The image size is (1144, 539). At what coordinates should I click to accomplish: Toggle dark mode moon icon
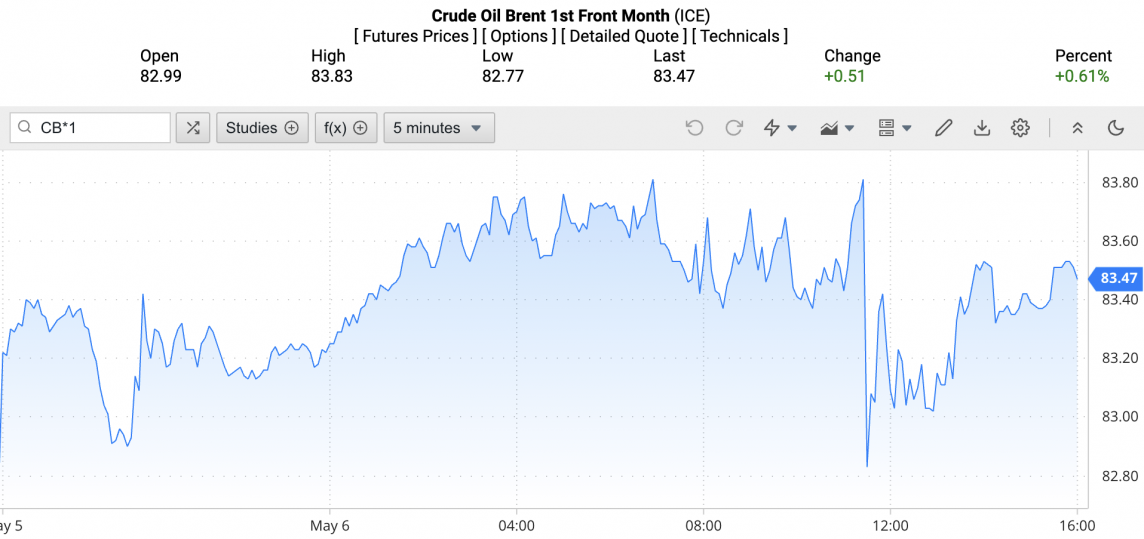(1116, 128)
